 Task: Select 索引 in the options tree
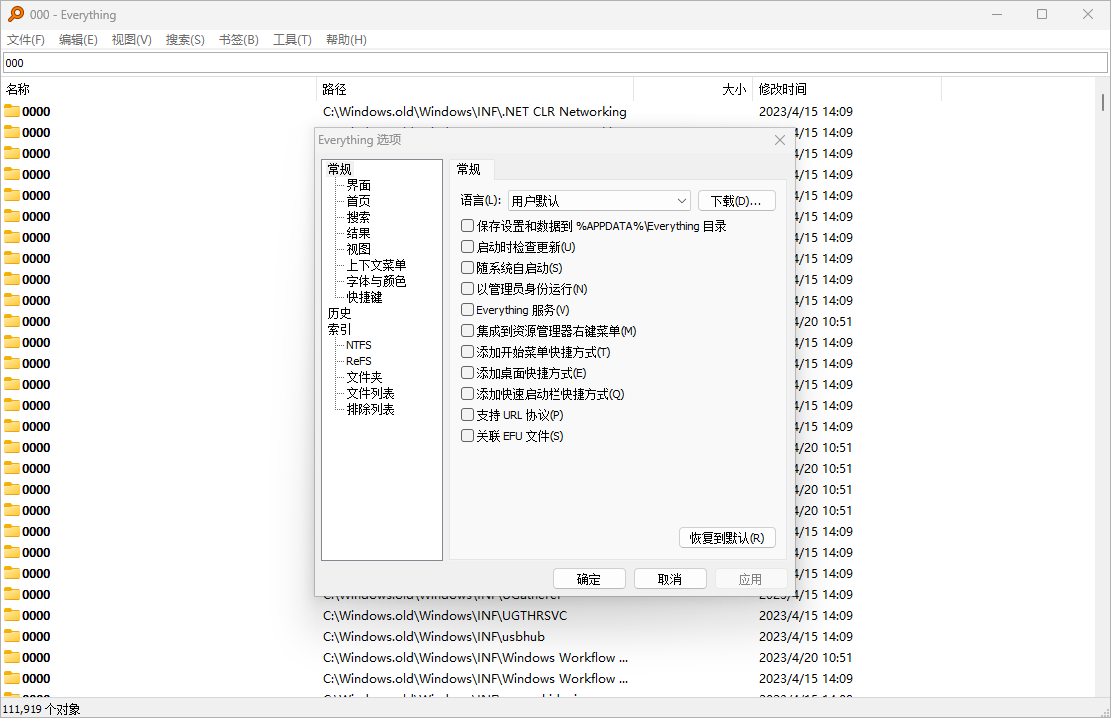[339, 329]
